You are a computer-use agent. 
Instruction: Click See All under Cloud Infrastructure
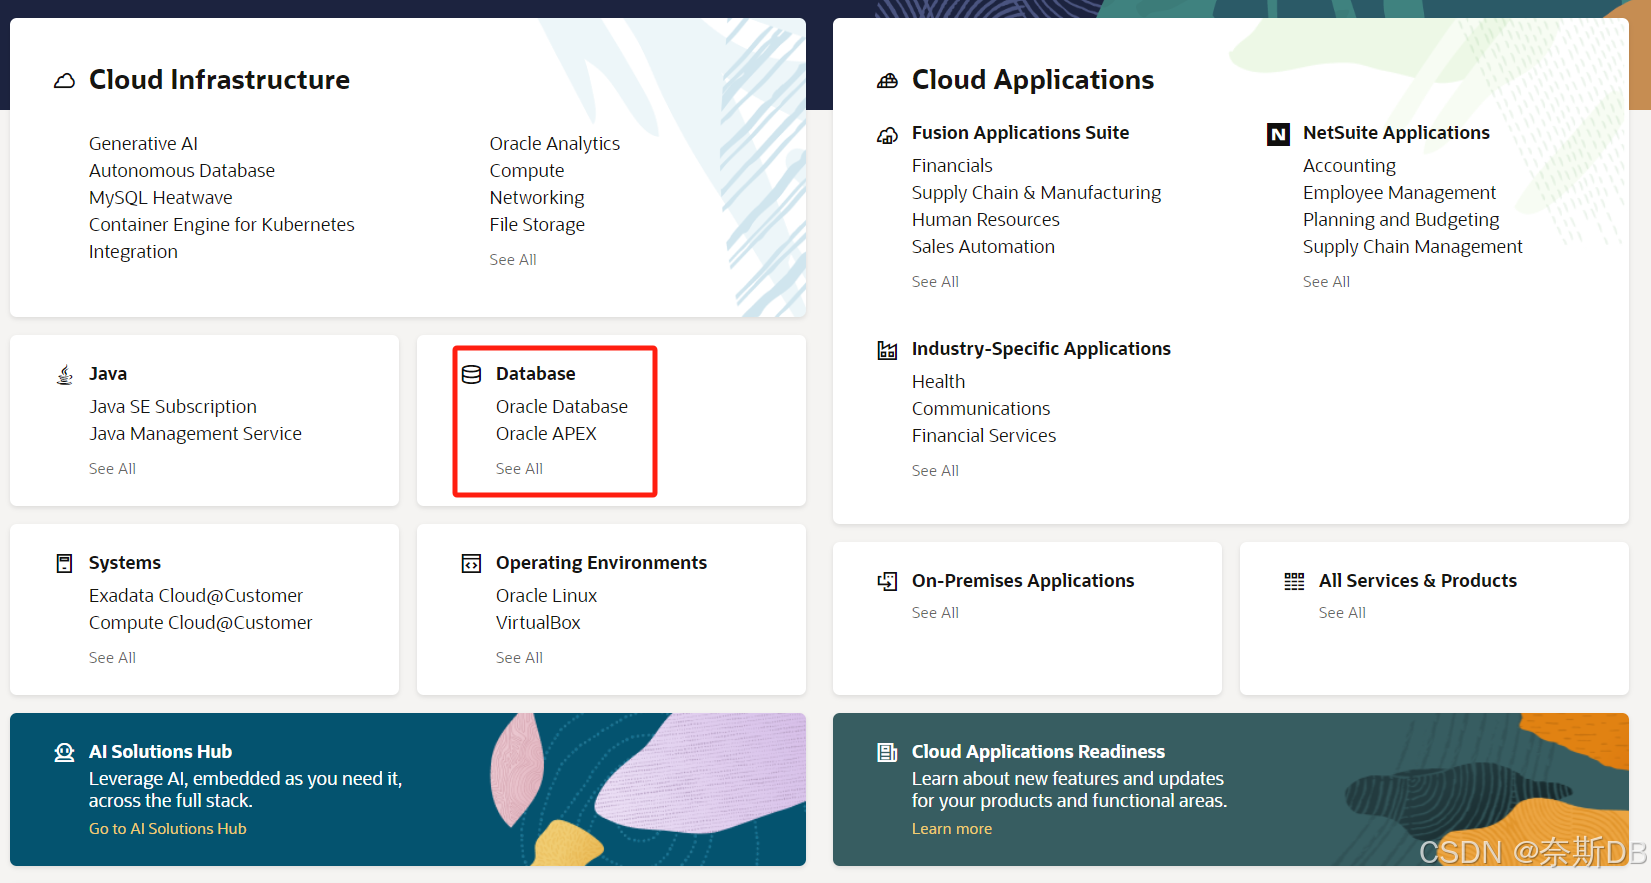pyautogui.click(x=513, y=260)
